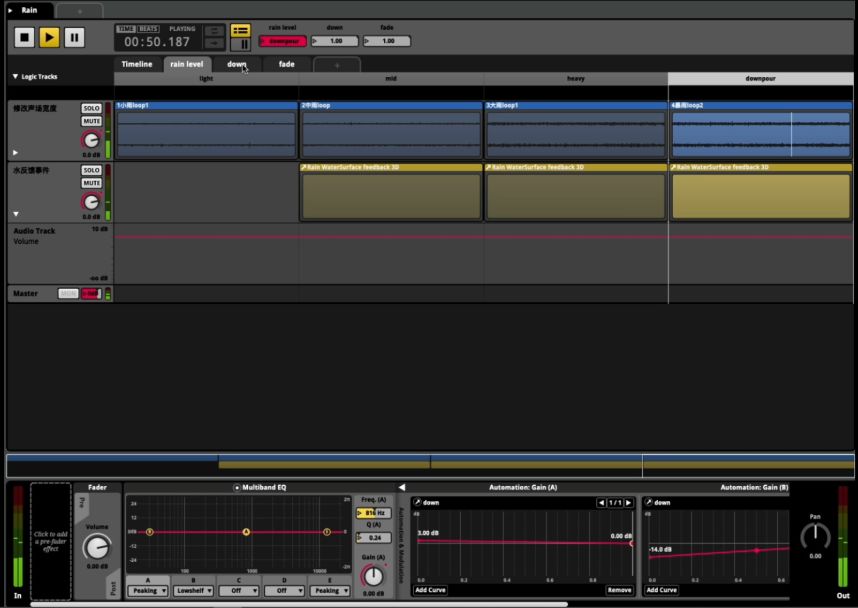Open the fade parameter tab
Image resolution: width=858 pixels, height=608 pixels.
pos(286,64)
